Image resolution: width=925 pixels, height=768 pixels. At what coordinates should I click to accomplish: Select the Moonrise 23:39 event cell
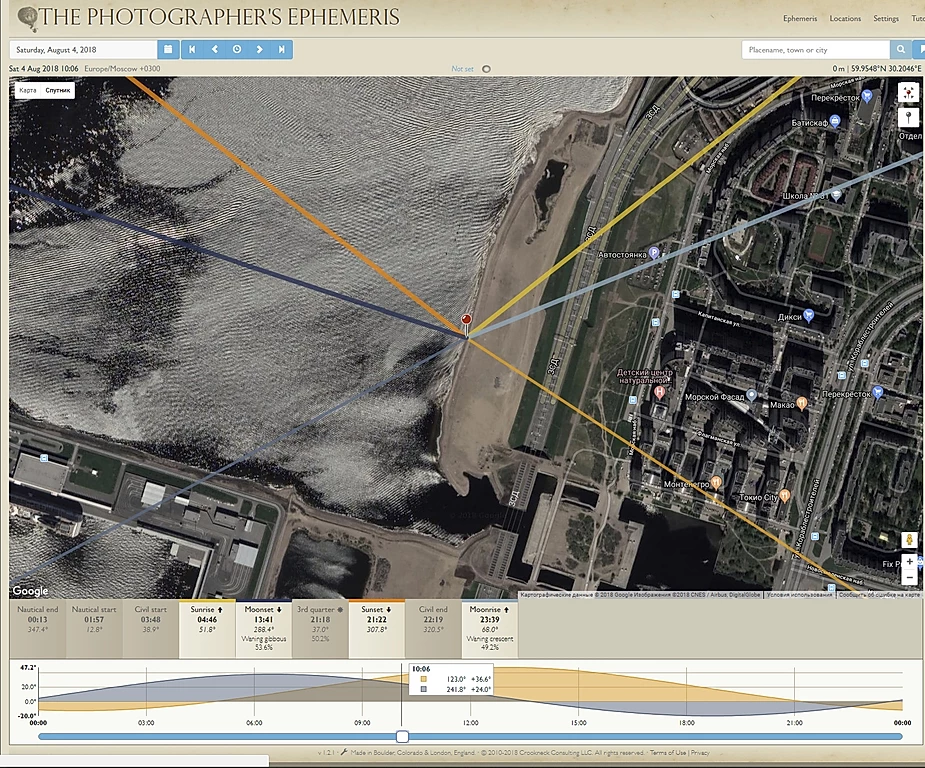point(490,629)
